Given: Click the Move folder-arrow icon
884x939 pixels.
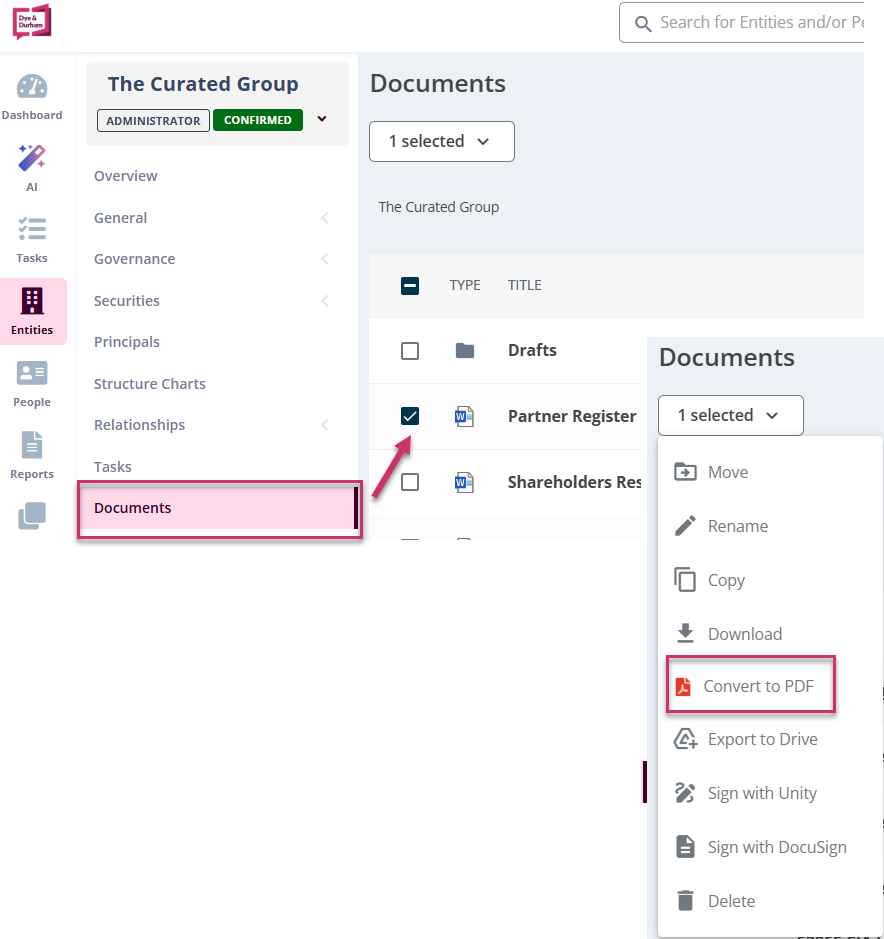Looking at the screenshot, I should 685,472.
